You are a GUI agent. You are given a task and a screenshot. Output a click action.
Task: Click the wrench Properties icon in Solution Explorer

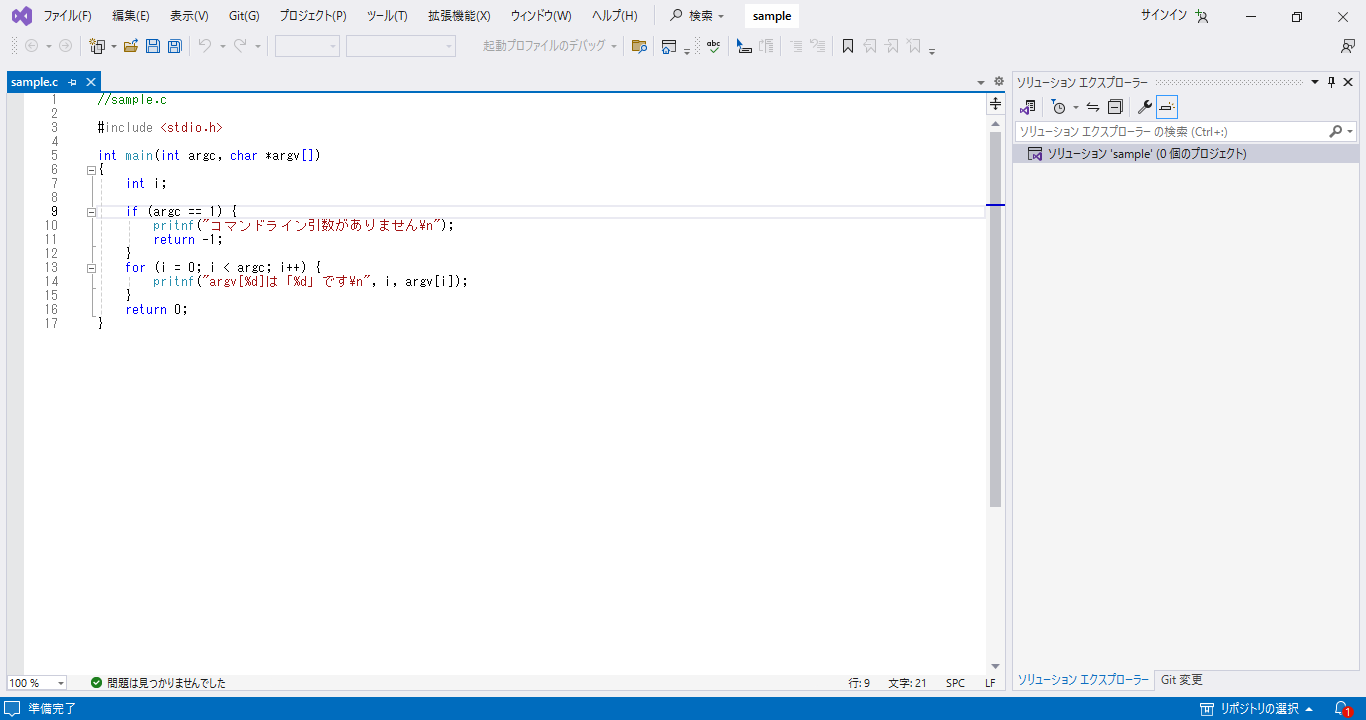click(x=1144, y=107)
